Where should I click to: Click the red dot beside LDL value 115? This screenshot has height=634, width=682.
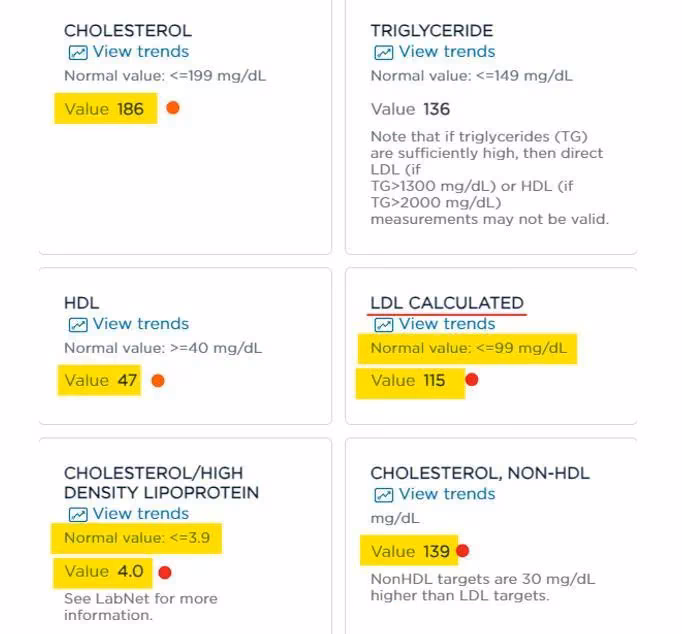point(472,380)
